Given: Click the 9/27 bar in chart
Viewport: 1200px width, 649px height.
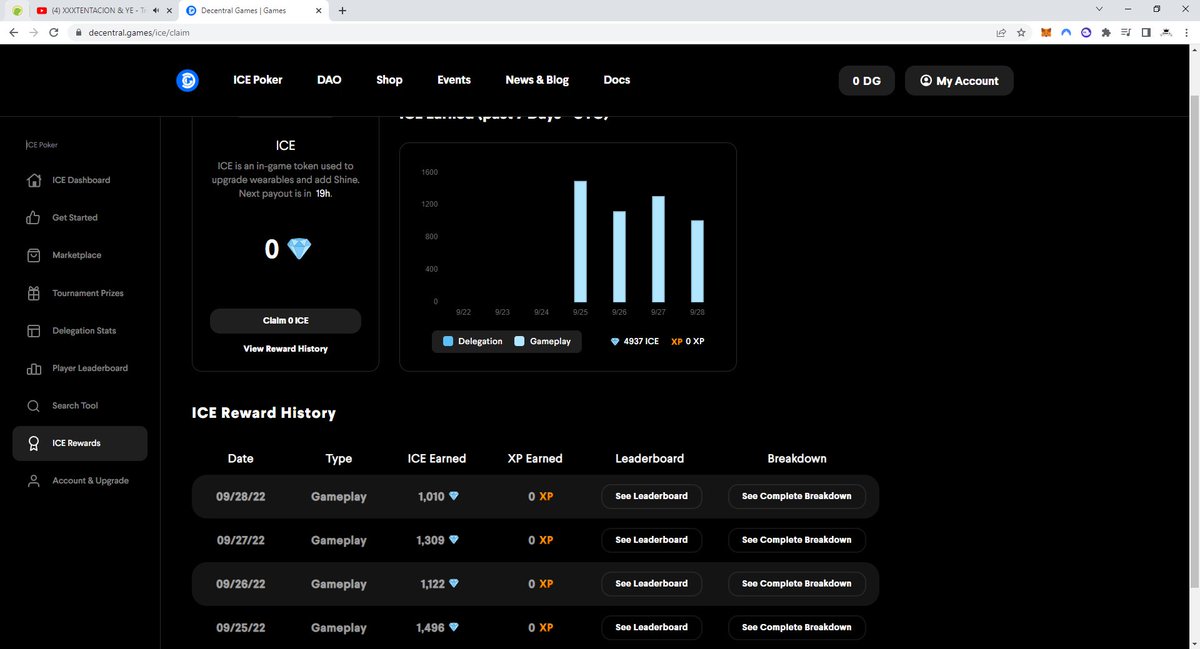Looking at the screenshot, I should 658,249.
